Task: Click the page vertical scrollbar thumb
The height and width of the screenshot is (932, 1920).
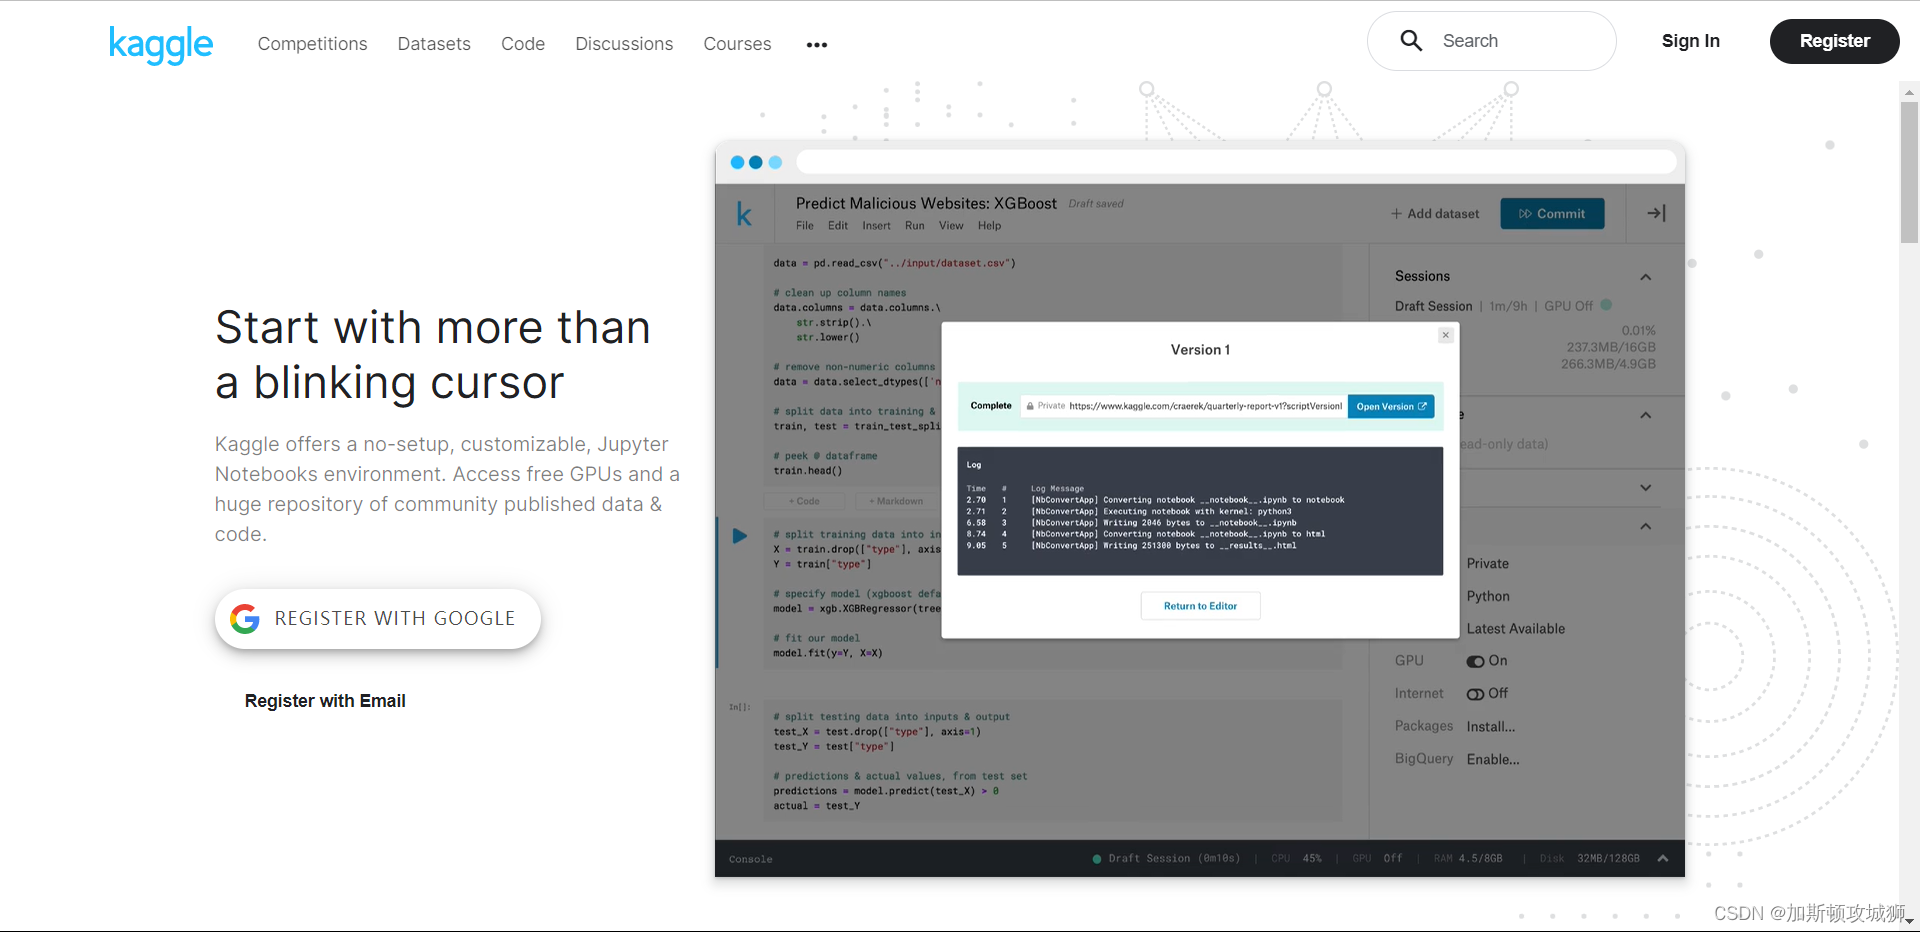Action: tap(1909, 172)
